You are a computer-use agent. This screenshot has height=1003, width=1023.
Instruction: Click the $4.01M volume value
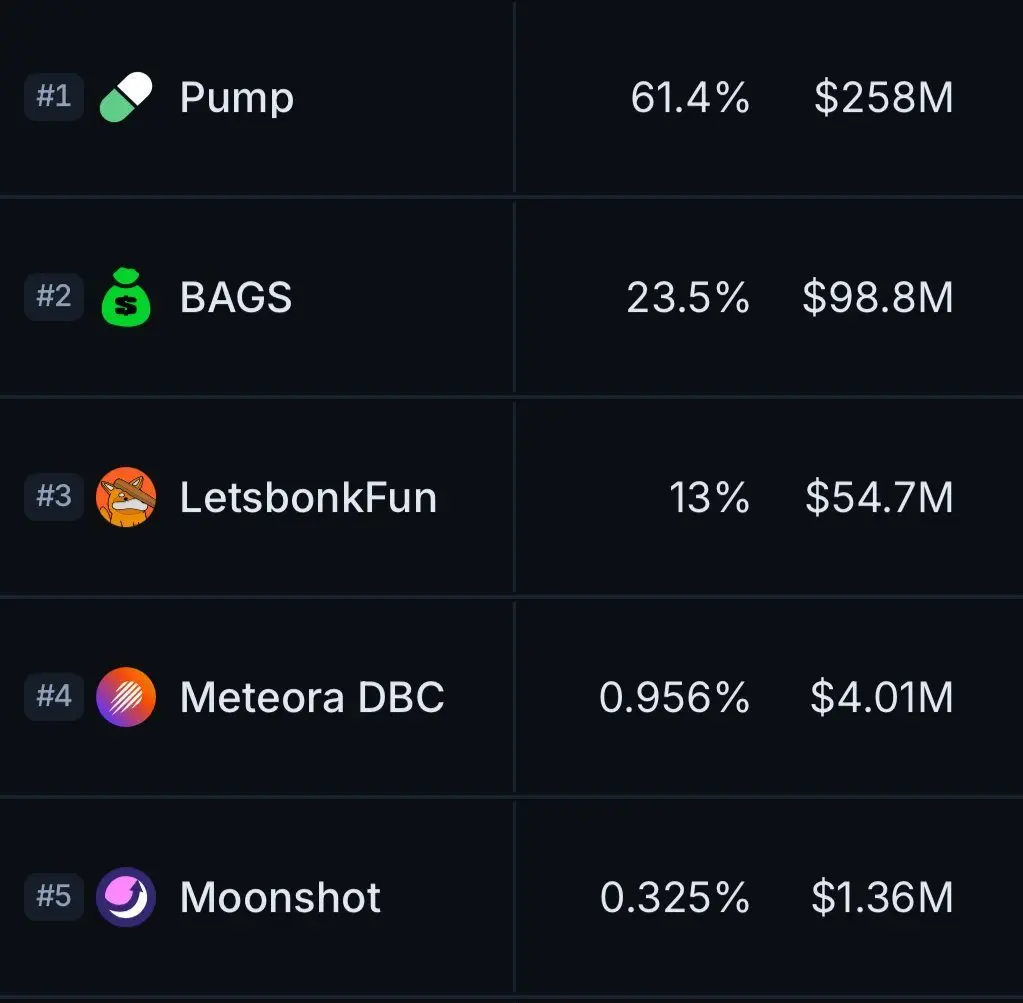pos(881,697)
